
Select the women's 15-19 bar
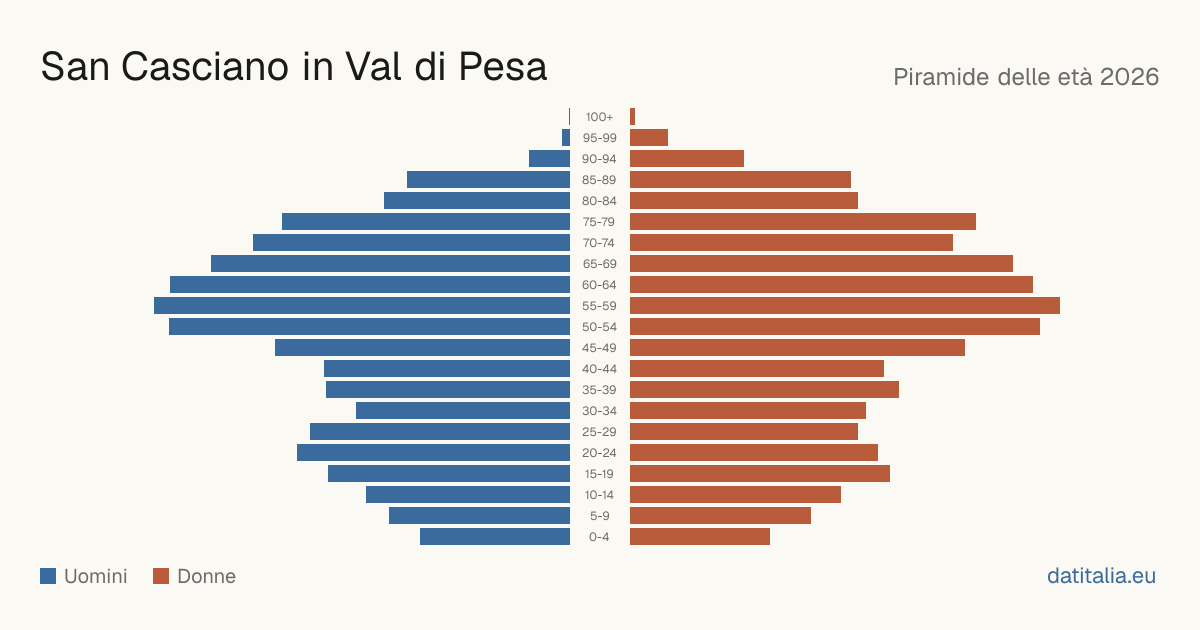[x=760, y=474]
